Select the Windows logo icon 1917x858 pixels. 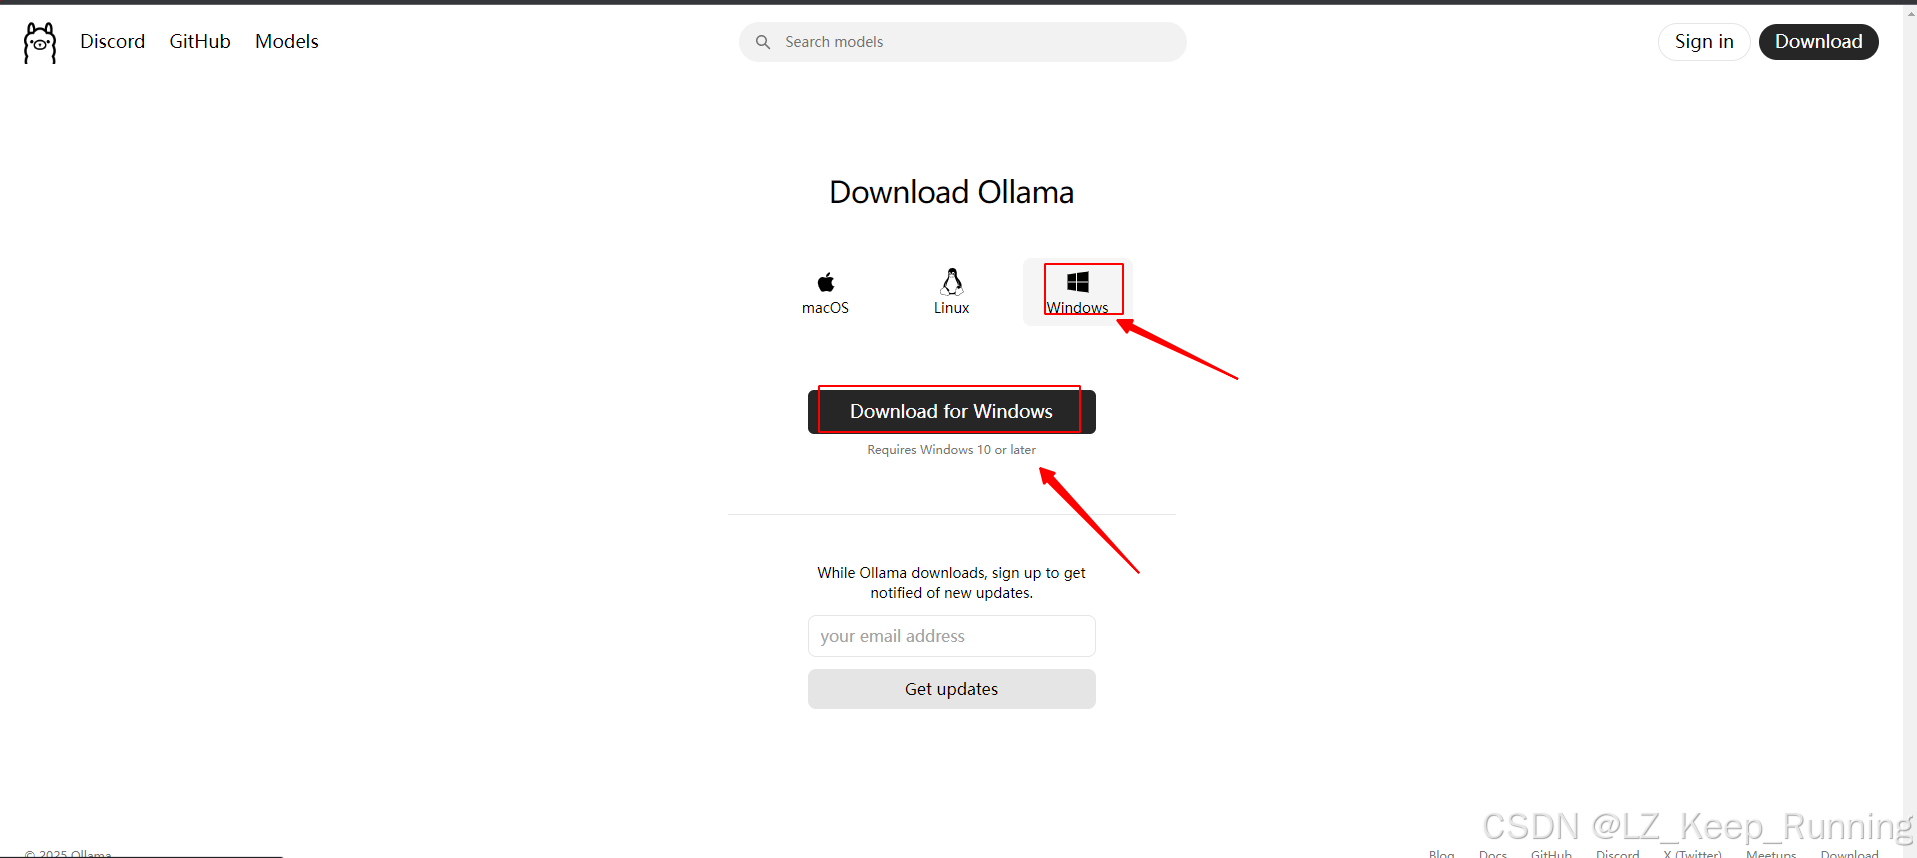coord(1078,282)
